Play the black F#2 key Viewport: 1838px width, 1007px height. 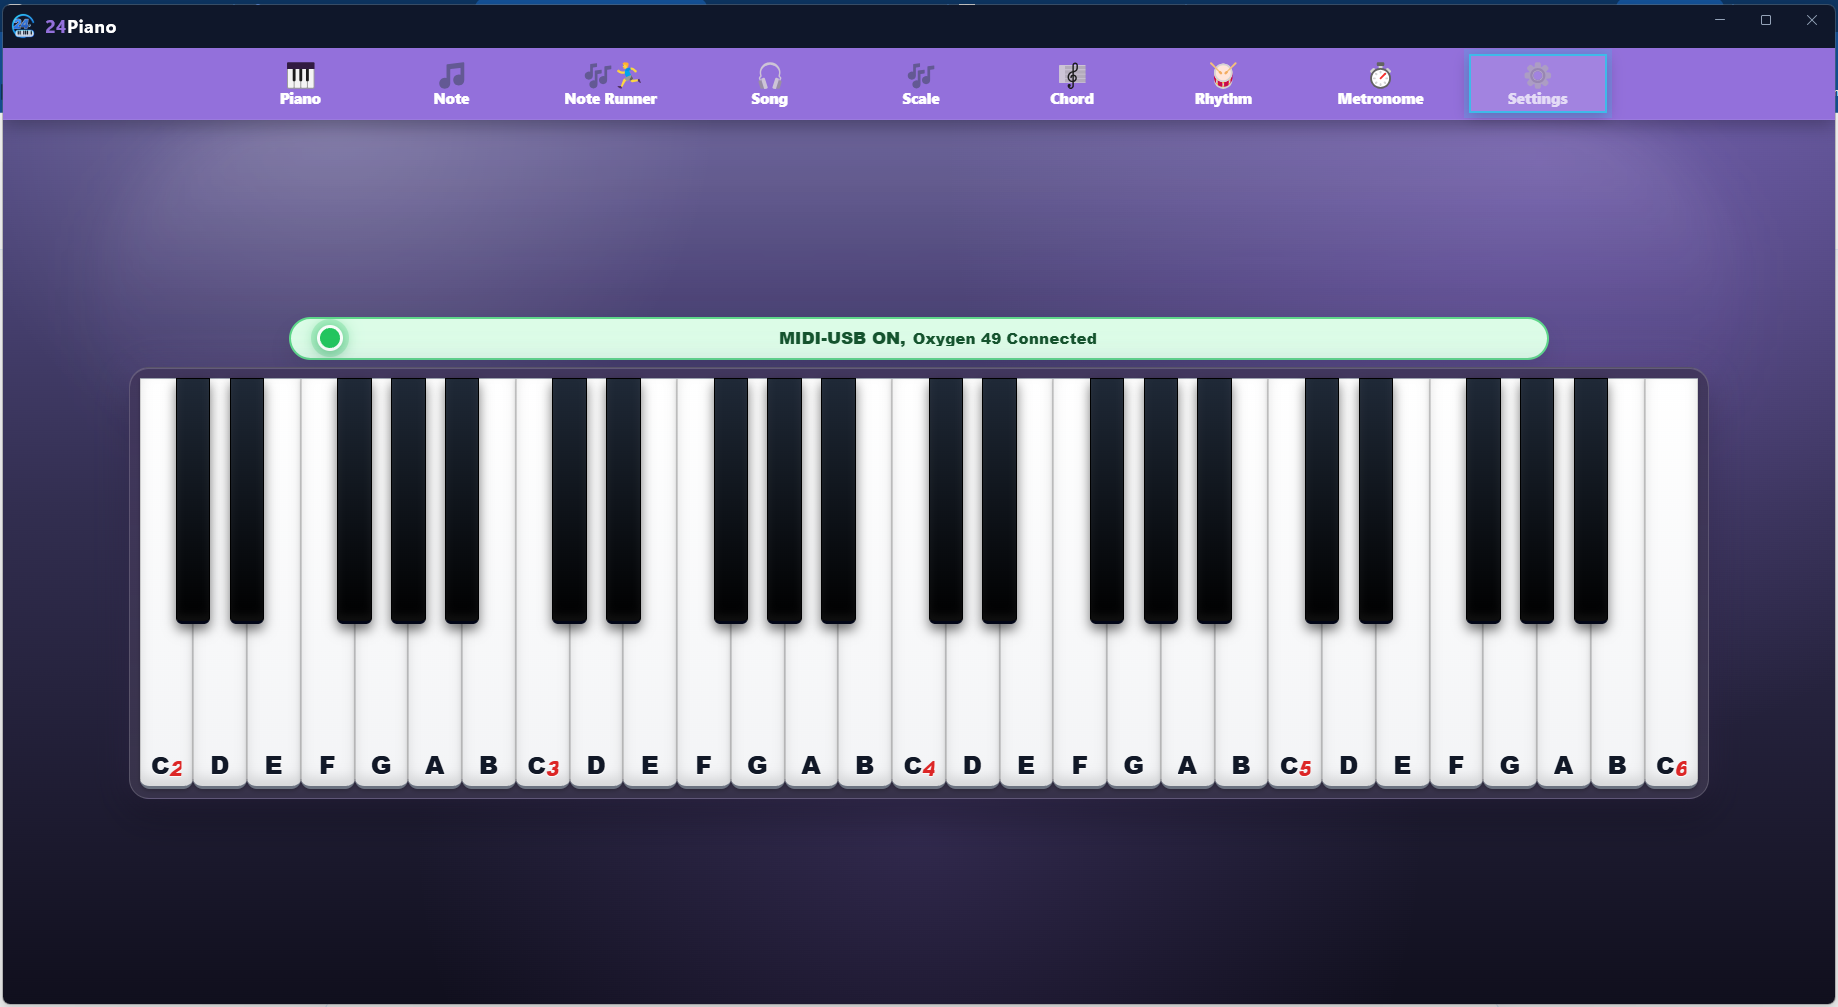click(x=354, y=500)
